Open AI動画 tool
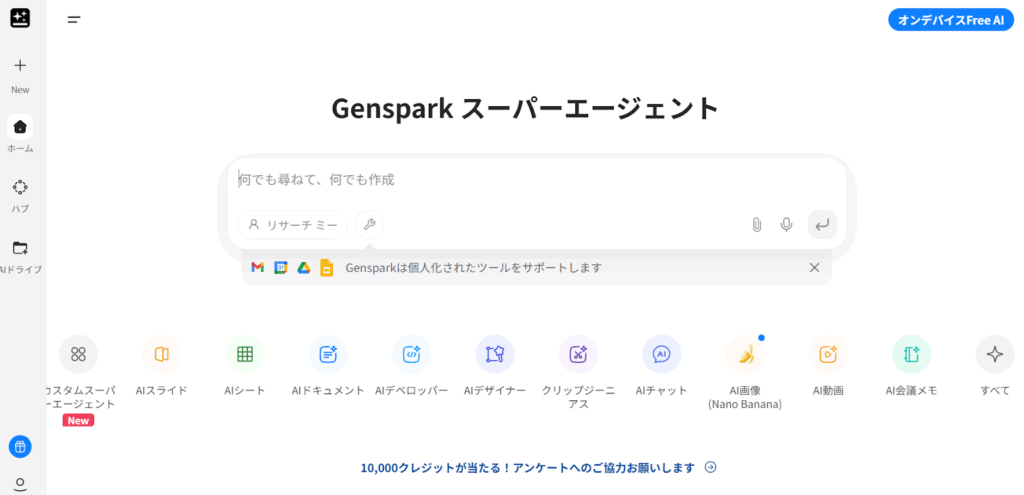The width and height of the screenshot is (1024, 495). click(828, 354)
